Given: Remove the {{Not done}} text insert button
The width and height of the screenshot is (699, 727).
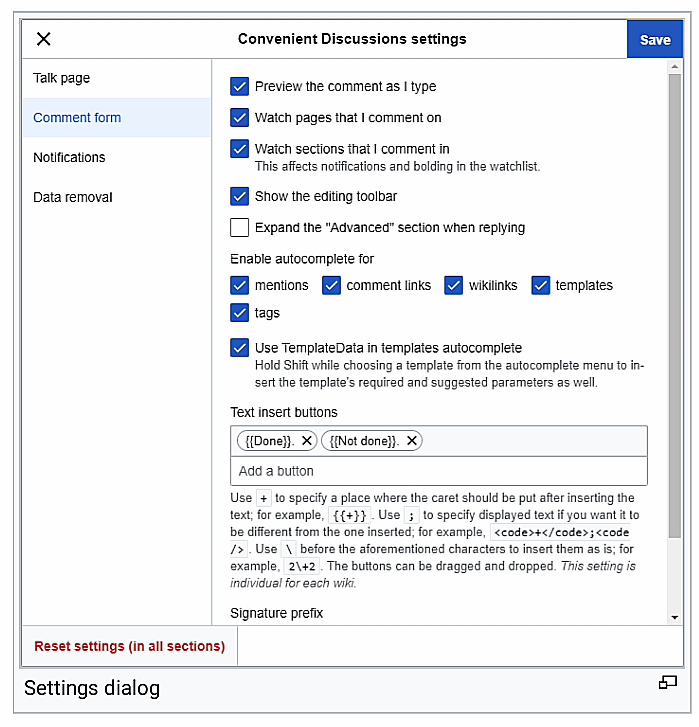Looking at the screenshot, I should click(412, 441).
